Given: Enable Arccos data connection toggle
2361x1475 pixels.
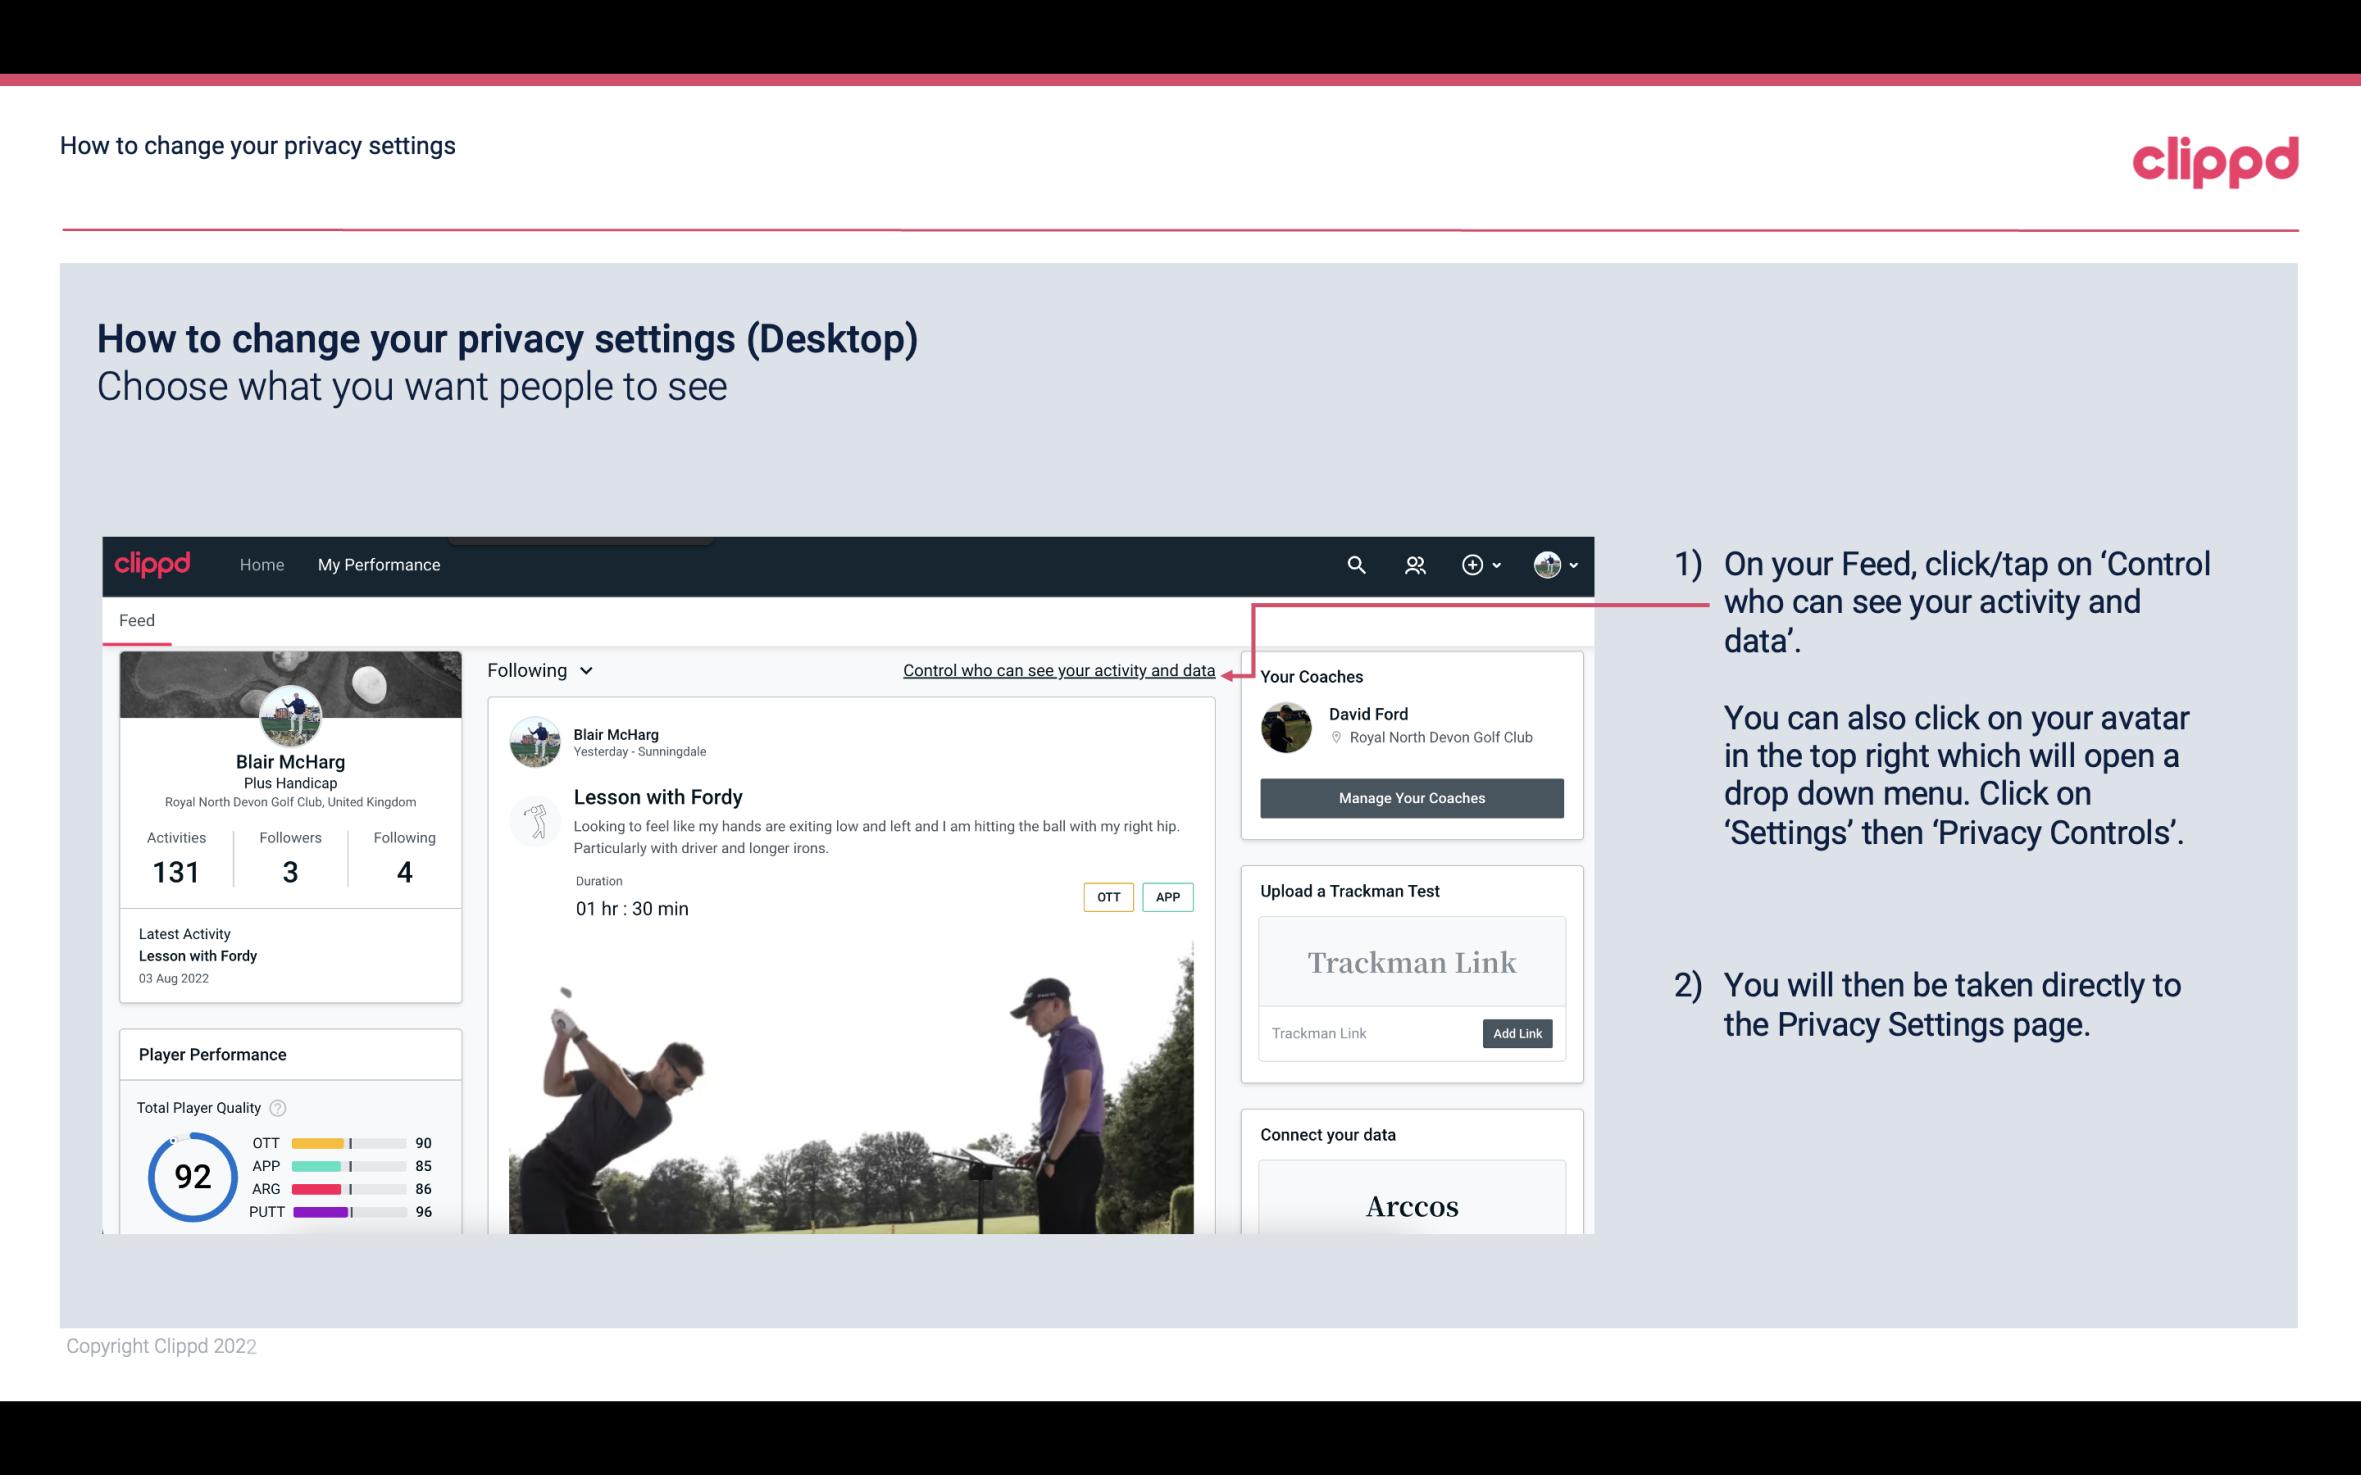Looking at the screenshot, I should tap(1410, 1208).
